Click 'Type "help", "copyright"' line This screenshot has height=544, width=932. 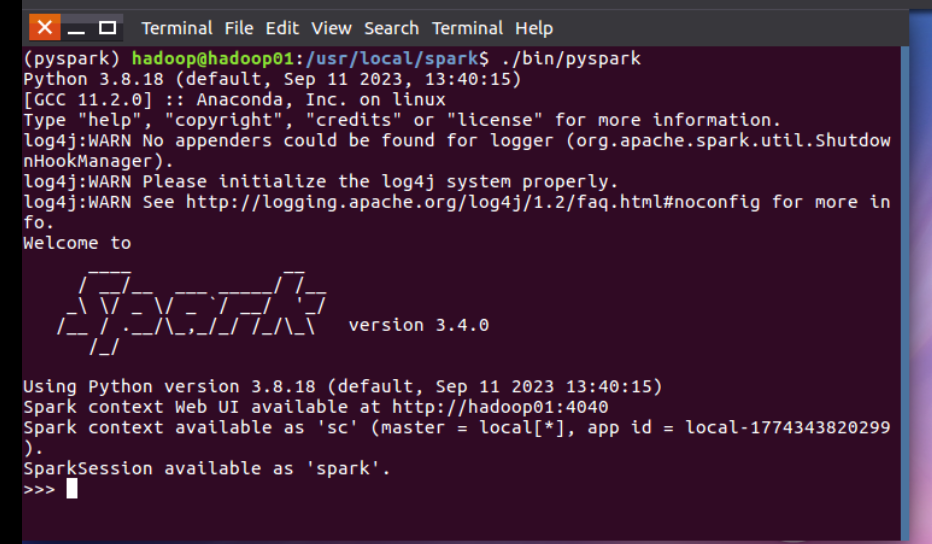pos(402,120)
